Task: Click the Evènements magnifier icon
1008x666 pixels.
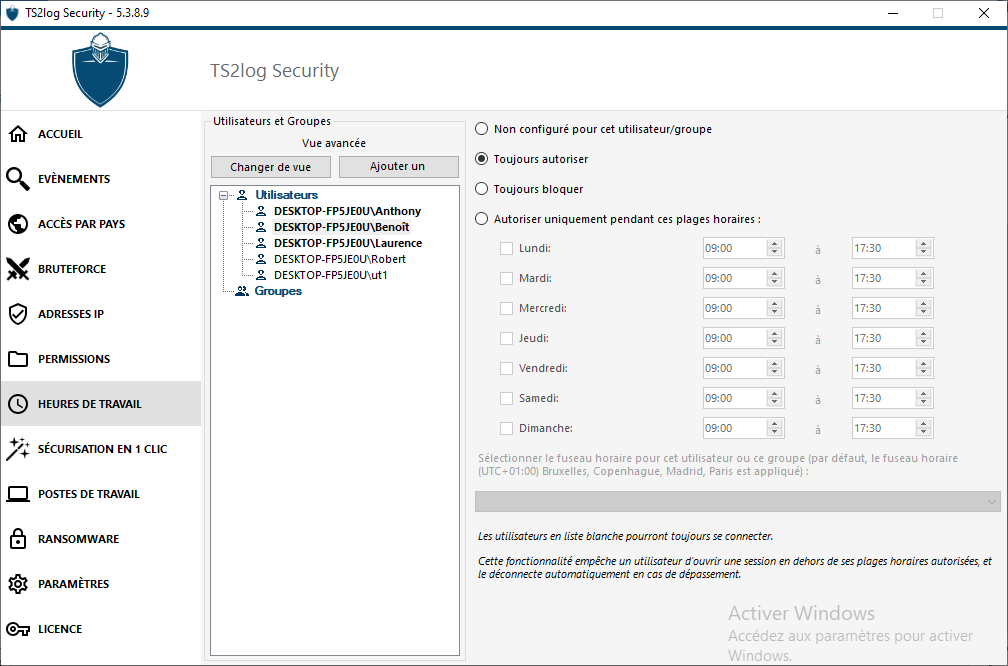Action: [x=18, y=179]
